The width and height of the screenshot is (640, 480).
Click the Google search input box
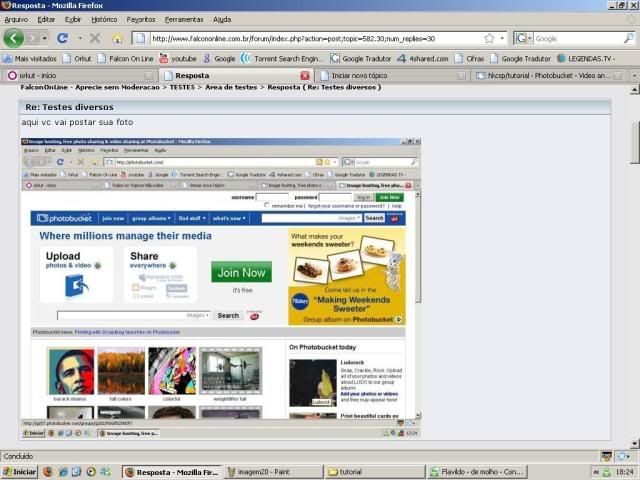point(578,39)
